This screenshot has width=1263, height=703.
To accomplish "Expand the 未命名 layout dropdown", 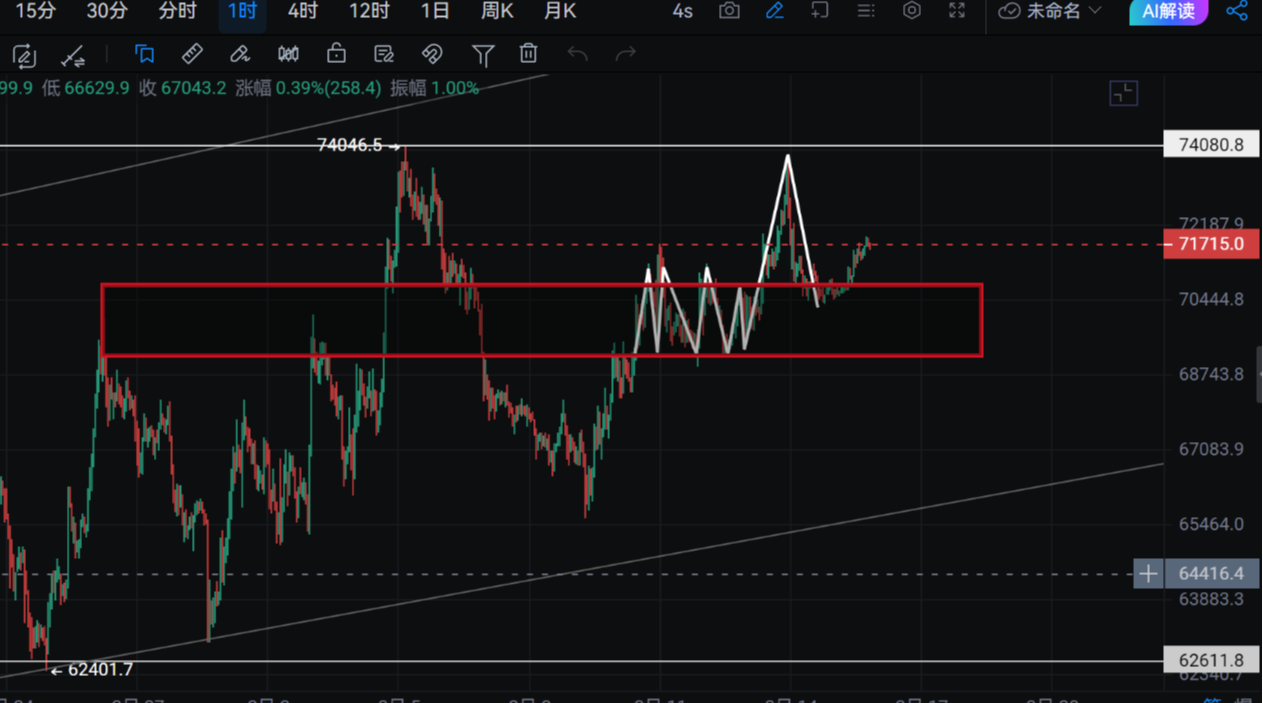I will (x=1051, y=11).
